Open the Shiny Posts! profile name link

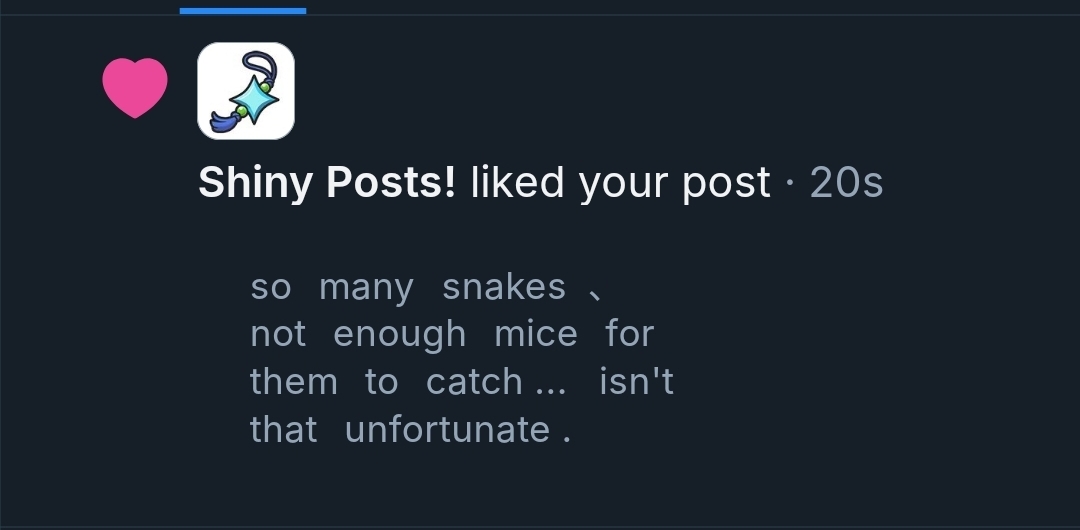coord(327,182)
